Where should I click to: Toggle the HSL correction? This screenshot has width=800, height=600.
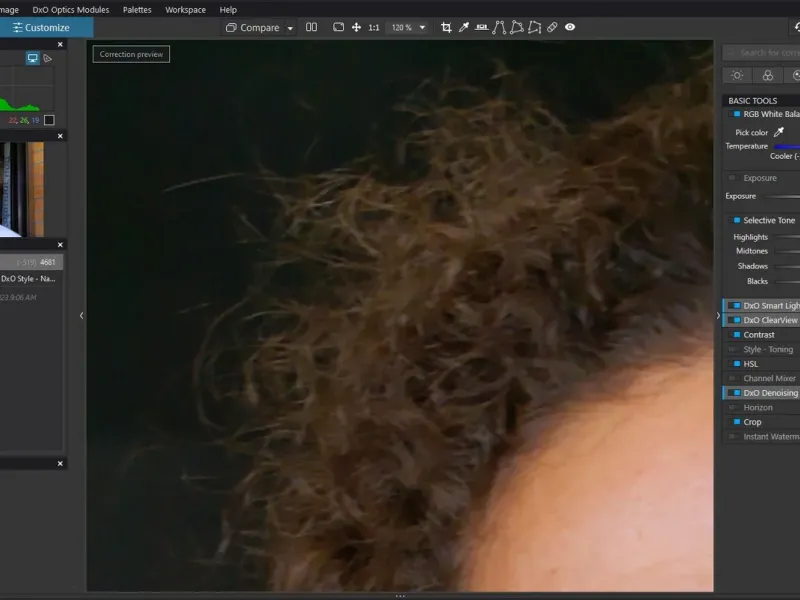pos(737,364)
